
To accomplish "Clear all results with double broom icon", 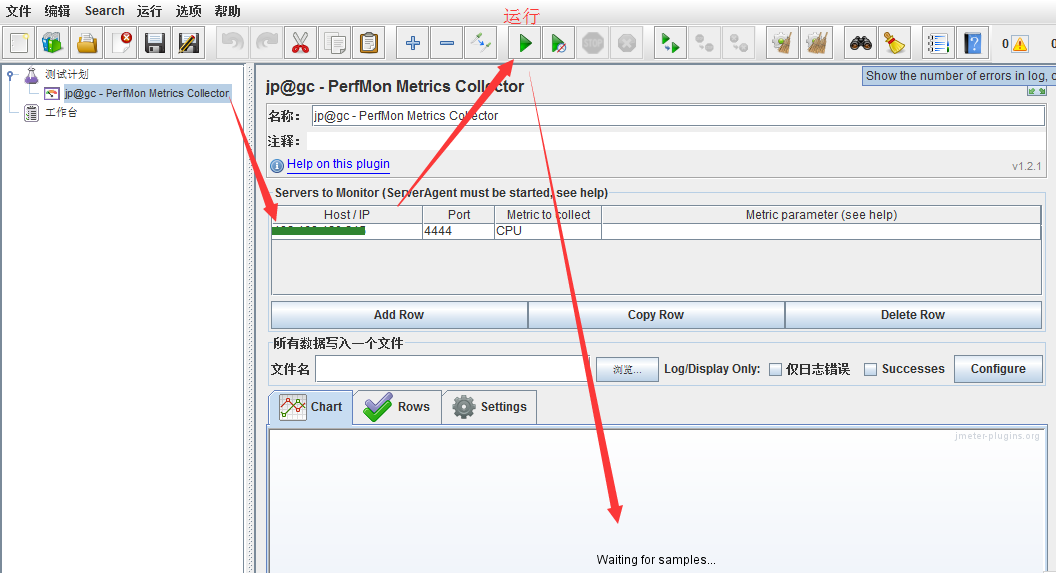I will coord(817,43).
